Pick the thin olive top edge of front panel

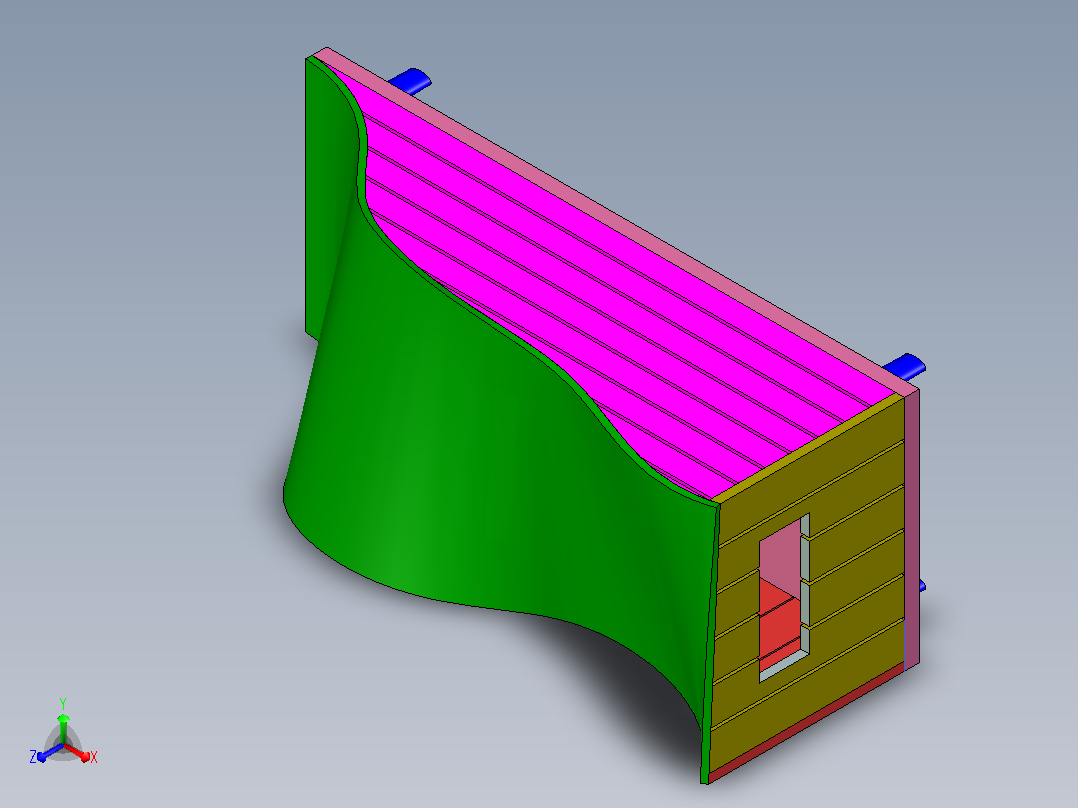(x=806, y=447)
